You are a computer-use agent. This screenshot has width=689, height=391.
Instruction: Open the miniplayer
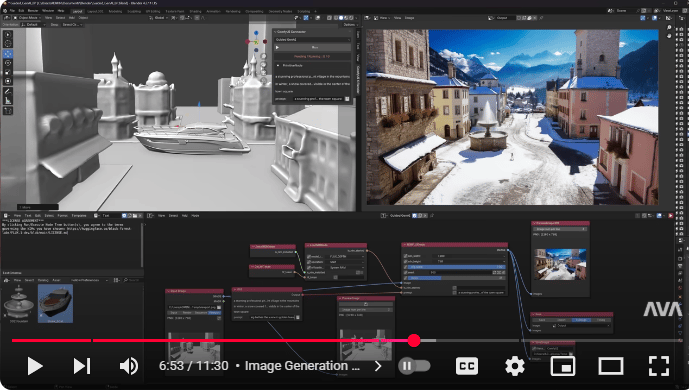[563, 366]
